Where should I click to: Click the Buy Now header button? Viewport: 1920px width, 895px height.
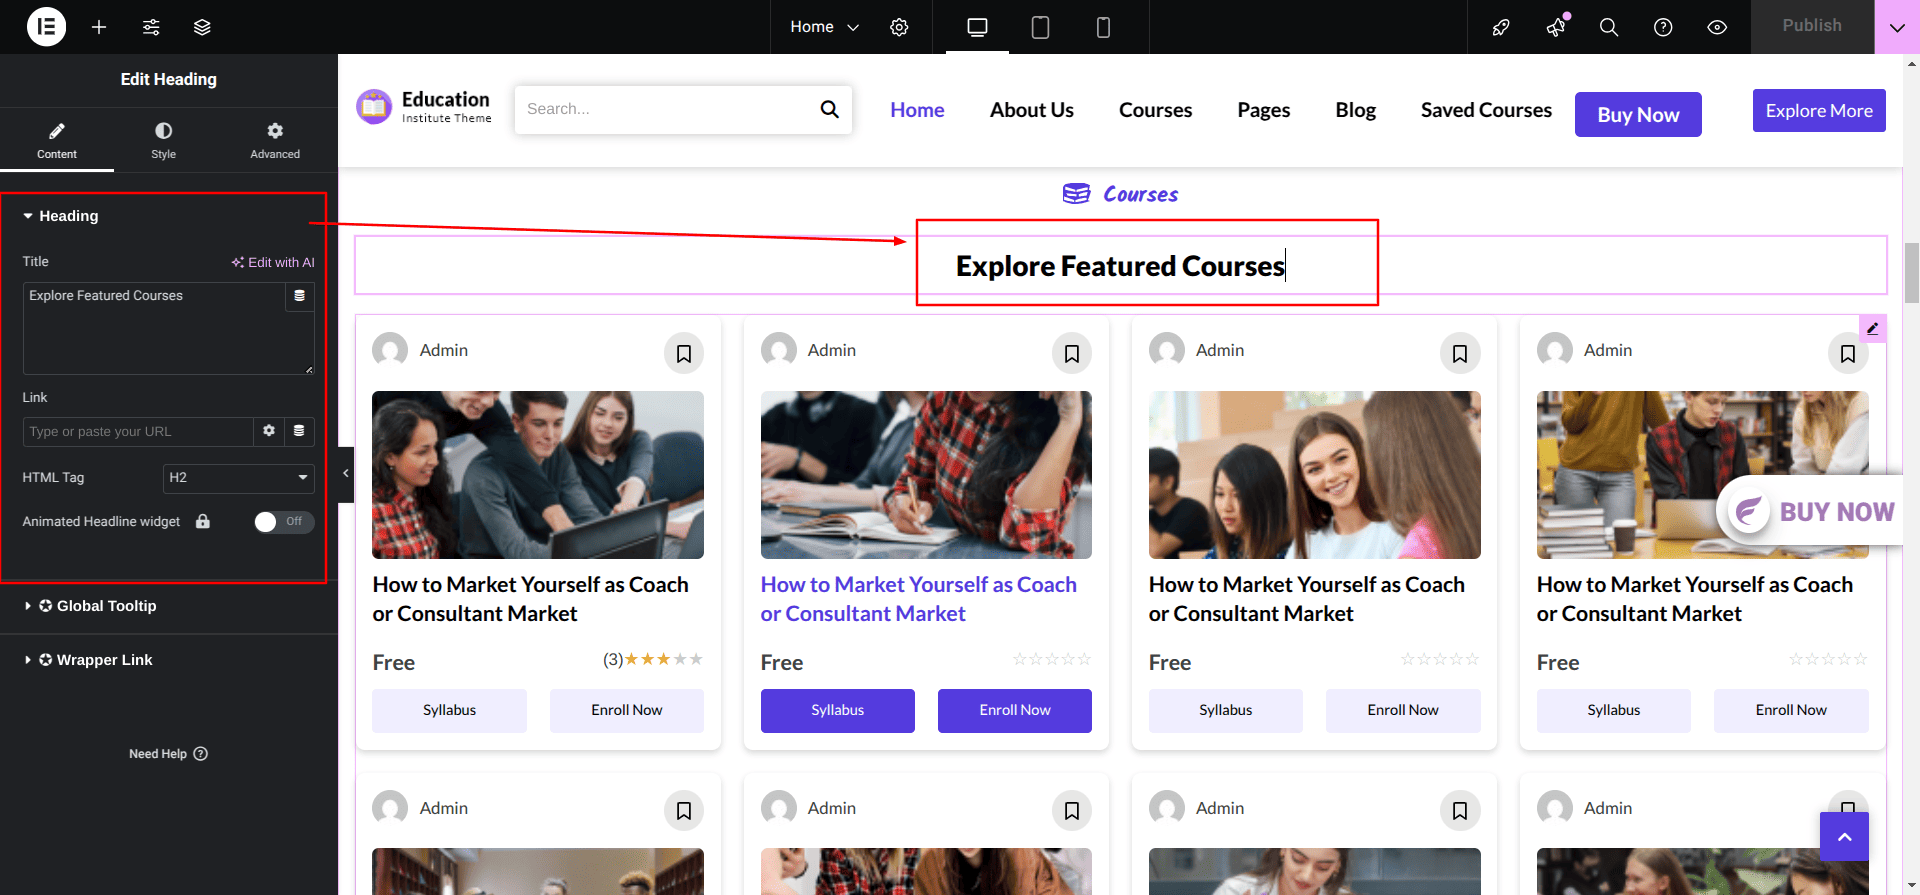(1638, 115)
